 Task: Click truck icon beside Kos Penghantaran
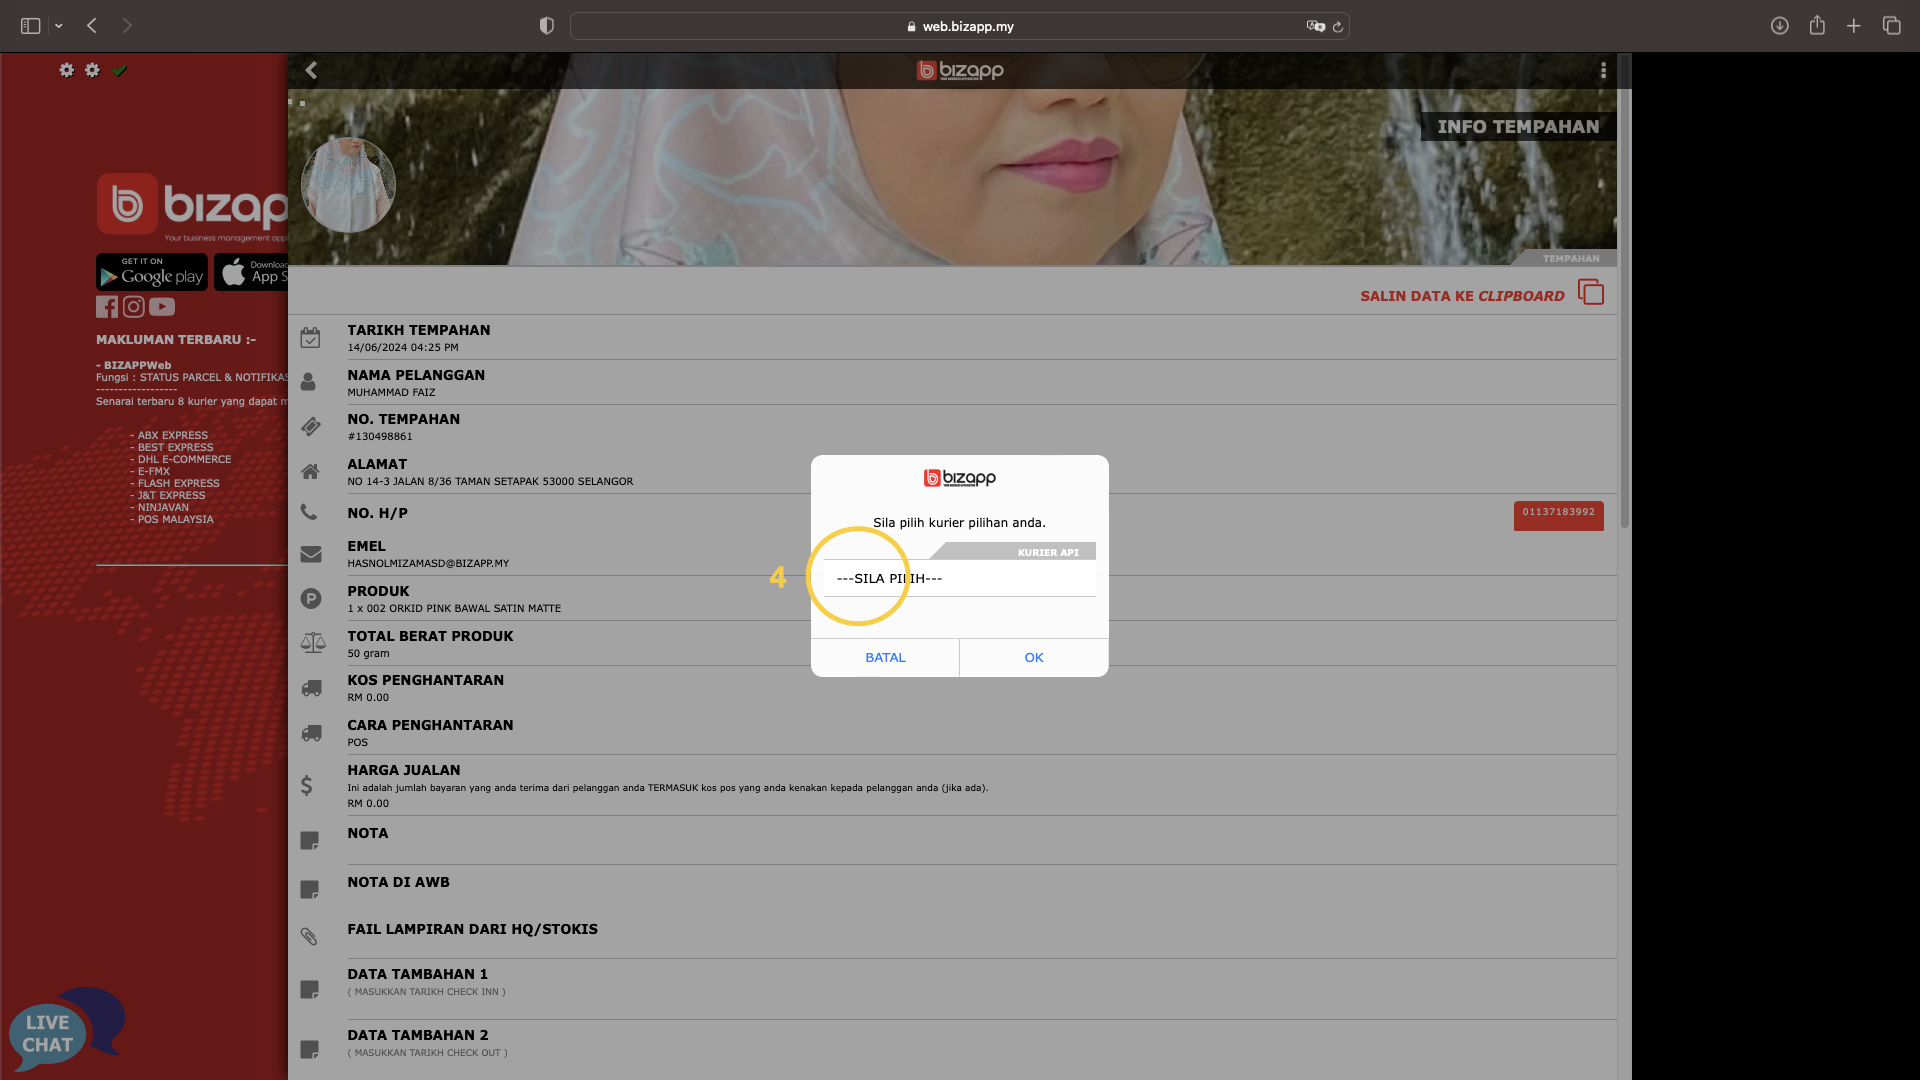312,688
